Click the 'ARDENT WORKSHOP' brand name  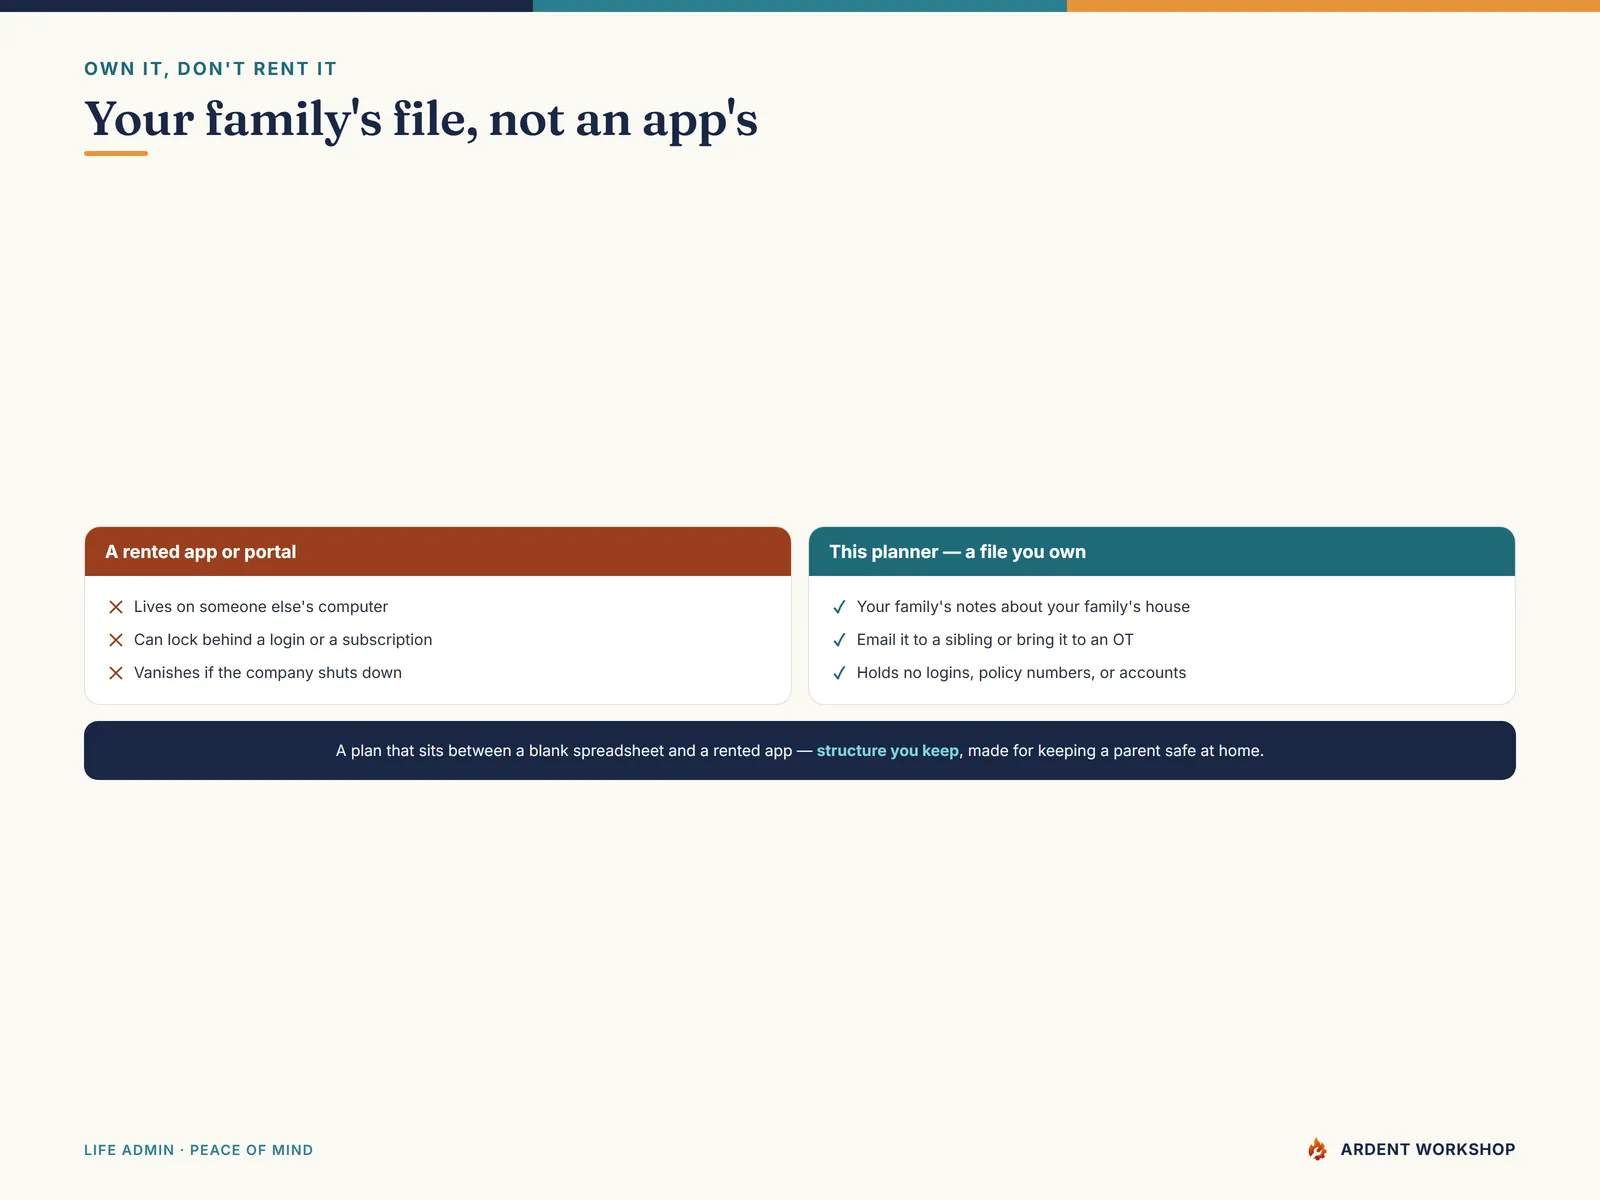click(x=1428, y=1150)
